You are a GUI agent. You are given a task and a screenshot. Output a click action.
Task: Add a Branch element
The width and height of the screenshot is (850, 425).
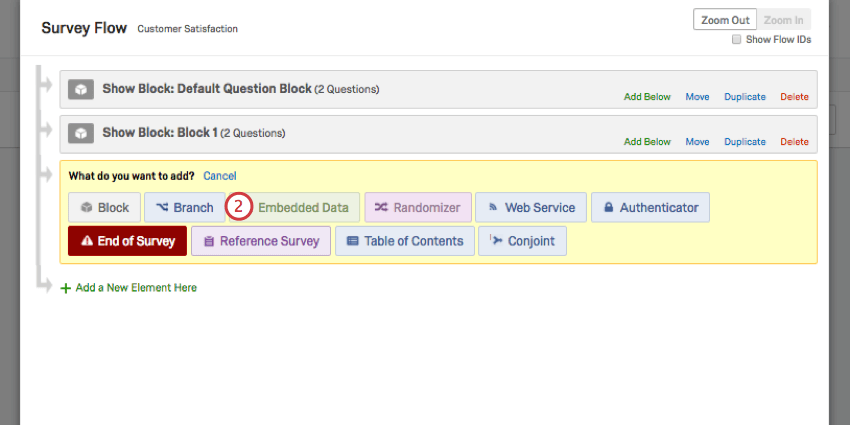tap(184, 208)
